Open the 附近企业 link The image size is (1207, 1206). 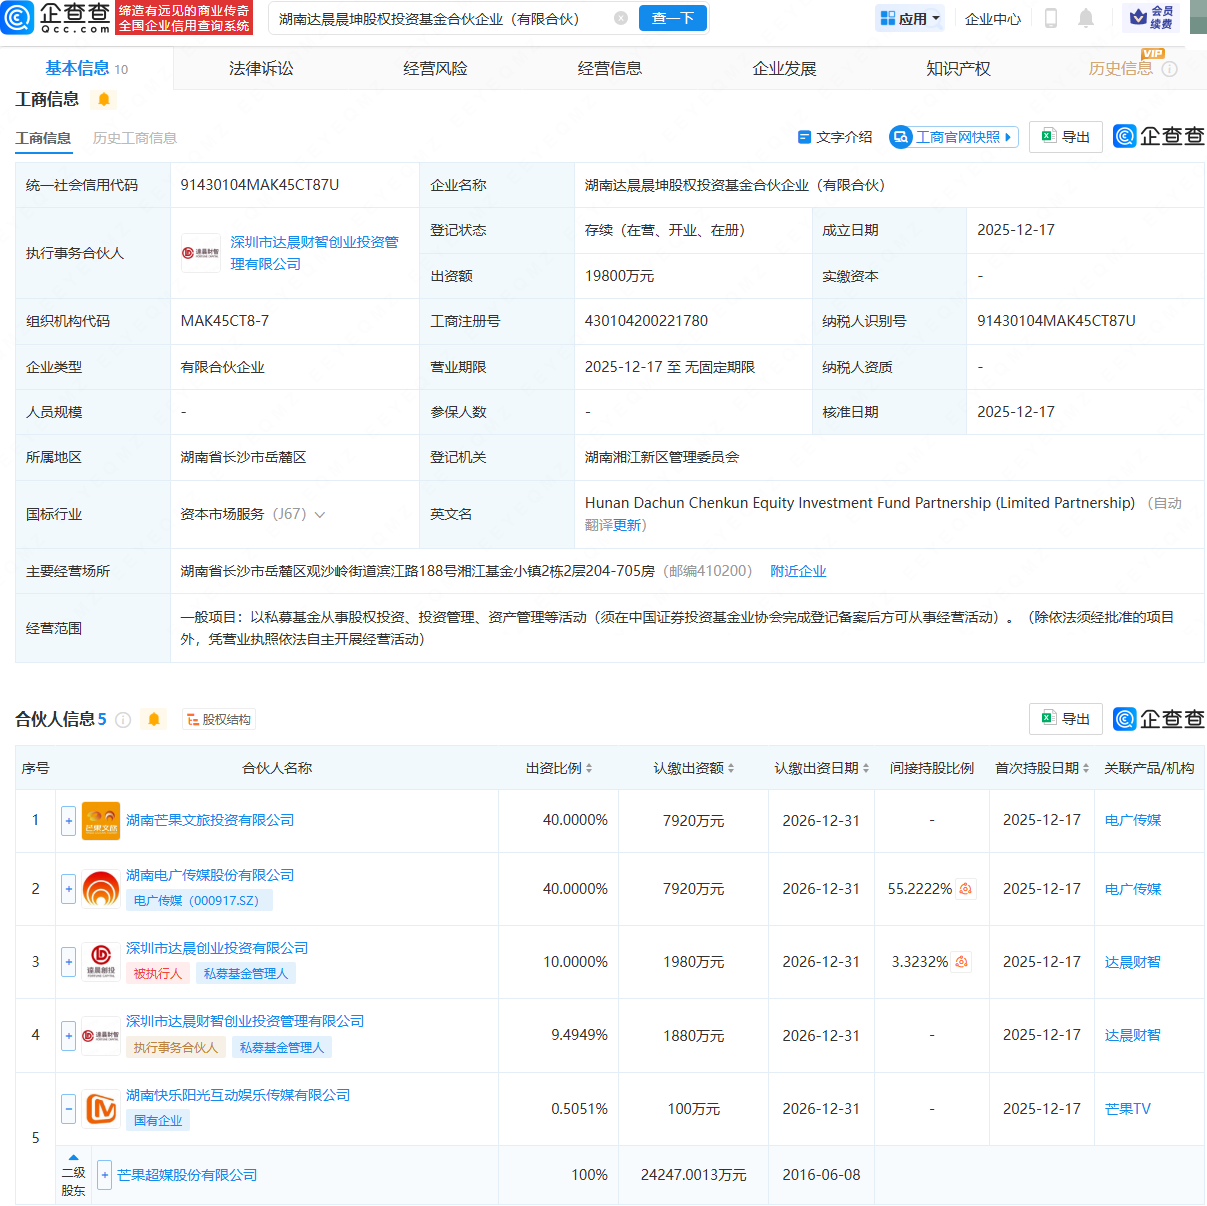coord(798,571)
